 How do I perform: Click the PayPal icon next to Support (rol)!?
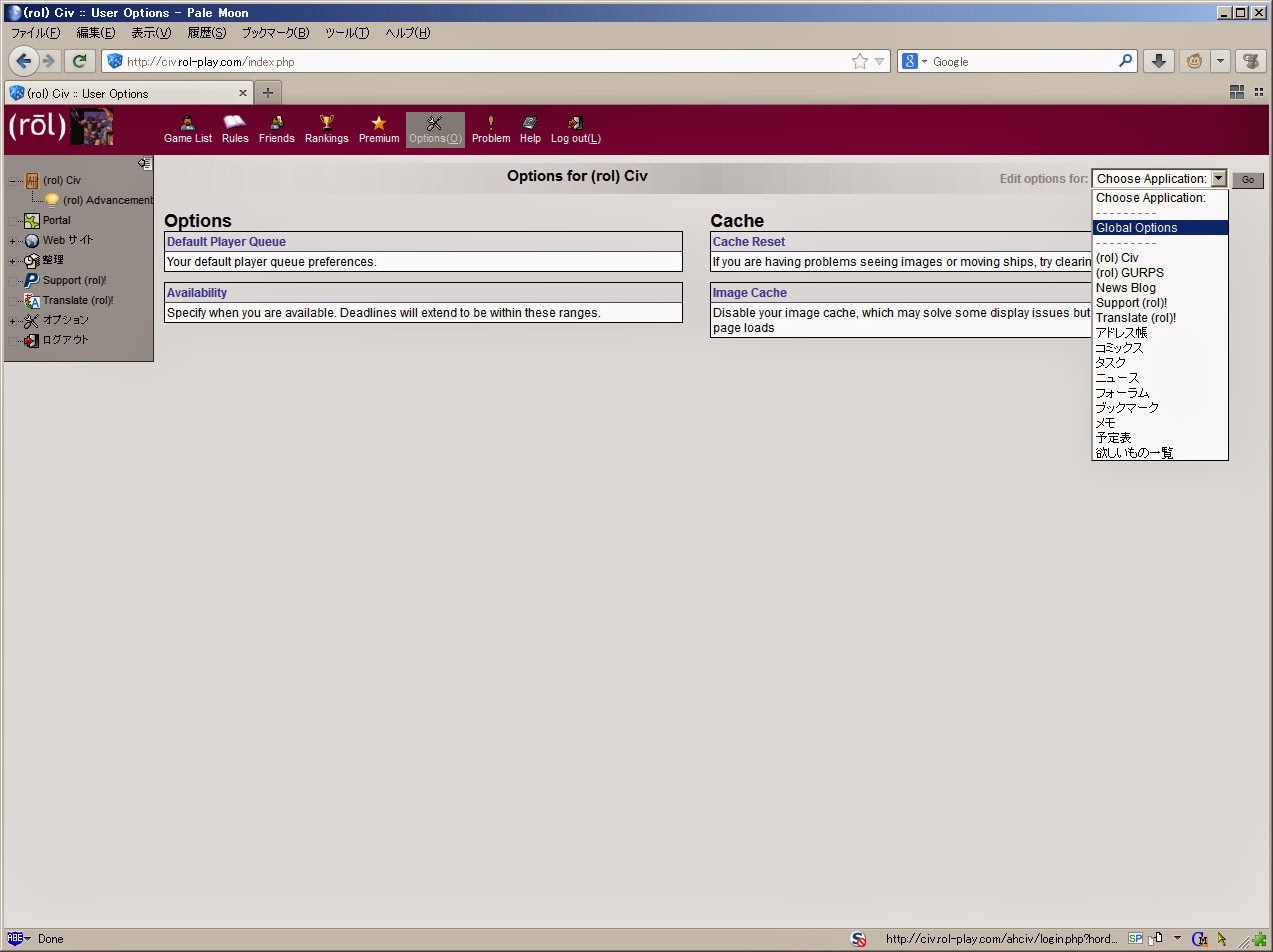(32, 280)
